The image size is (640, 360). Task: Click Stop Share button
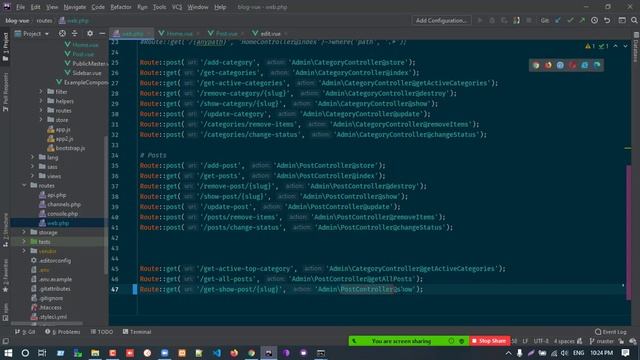[x=489, y=341]
